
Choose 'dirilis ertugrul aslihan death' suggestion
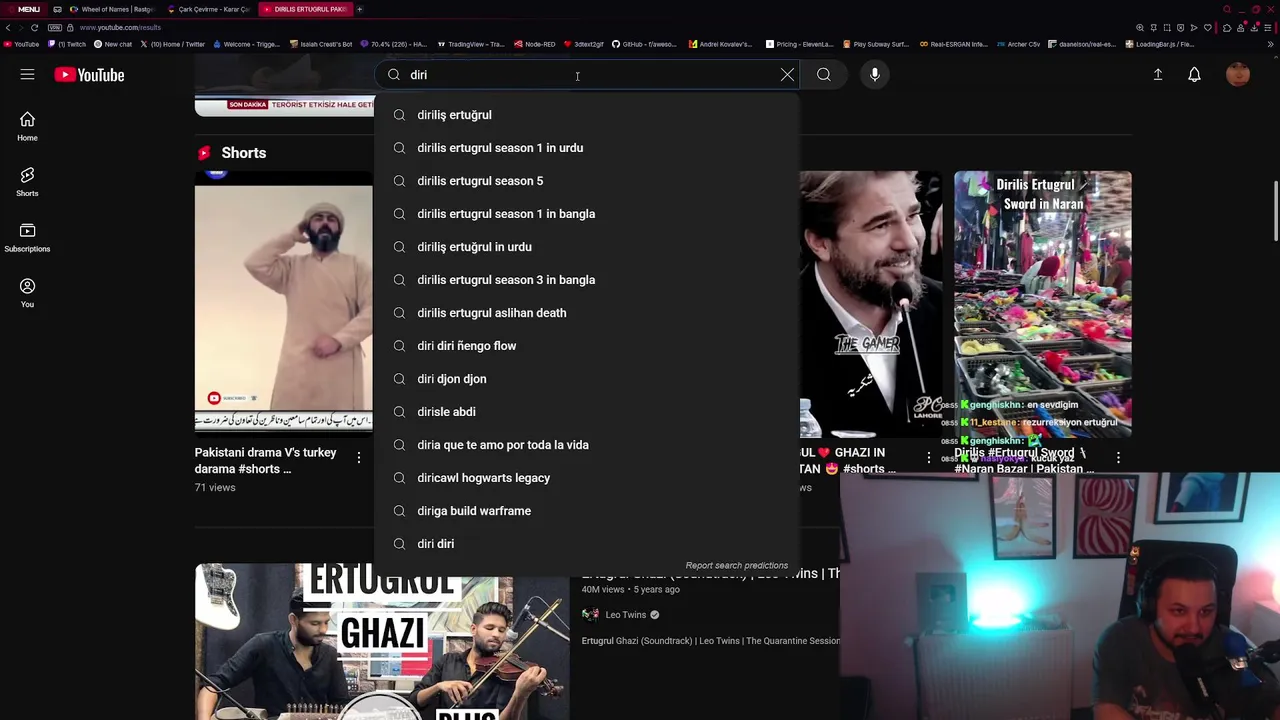pyautogui.click(x=587, y=313)
